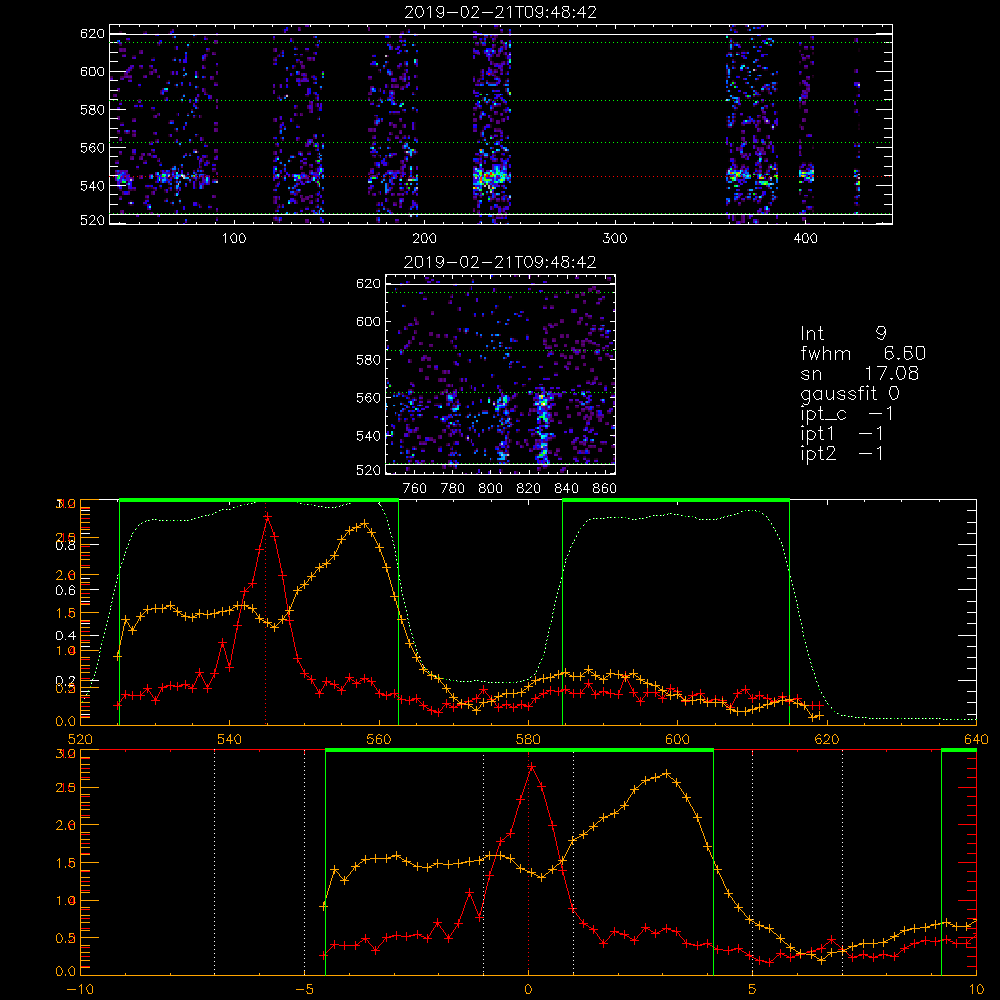The image size is (1000, 1000).
Task: Click the top panel title 2019-02-21T09:48:42
Action: tap(501, 12)
